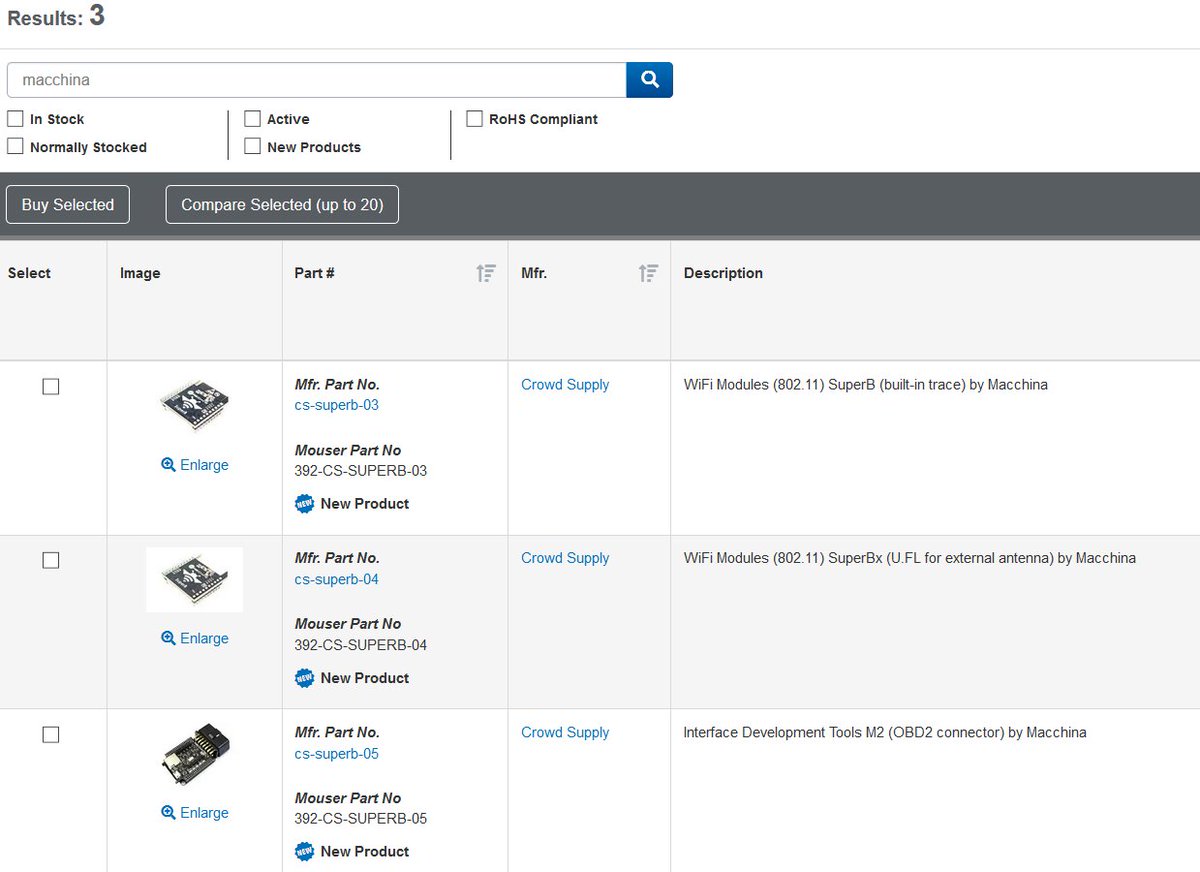Enlarge the cs-superb-05 product image

click(195, 813)
